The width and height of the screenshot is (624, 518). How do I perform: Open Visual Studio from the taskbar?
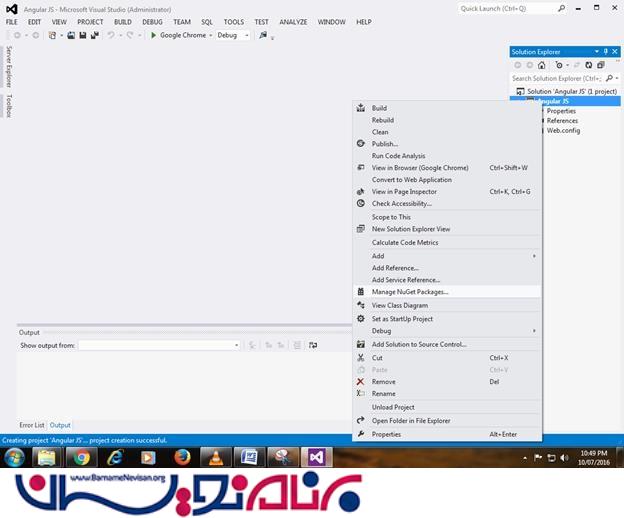tap(318, 458)
